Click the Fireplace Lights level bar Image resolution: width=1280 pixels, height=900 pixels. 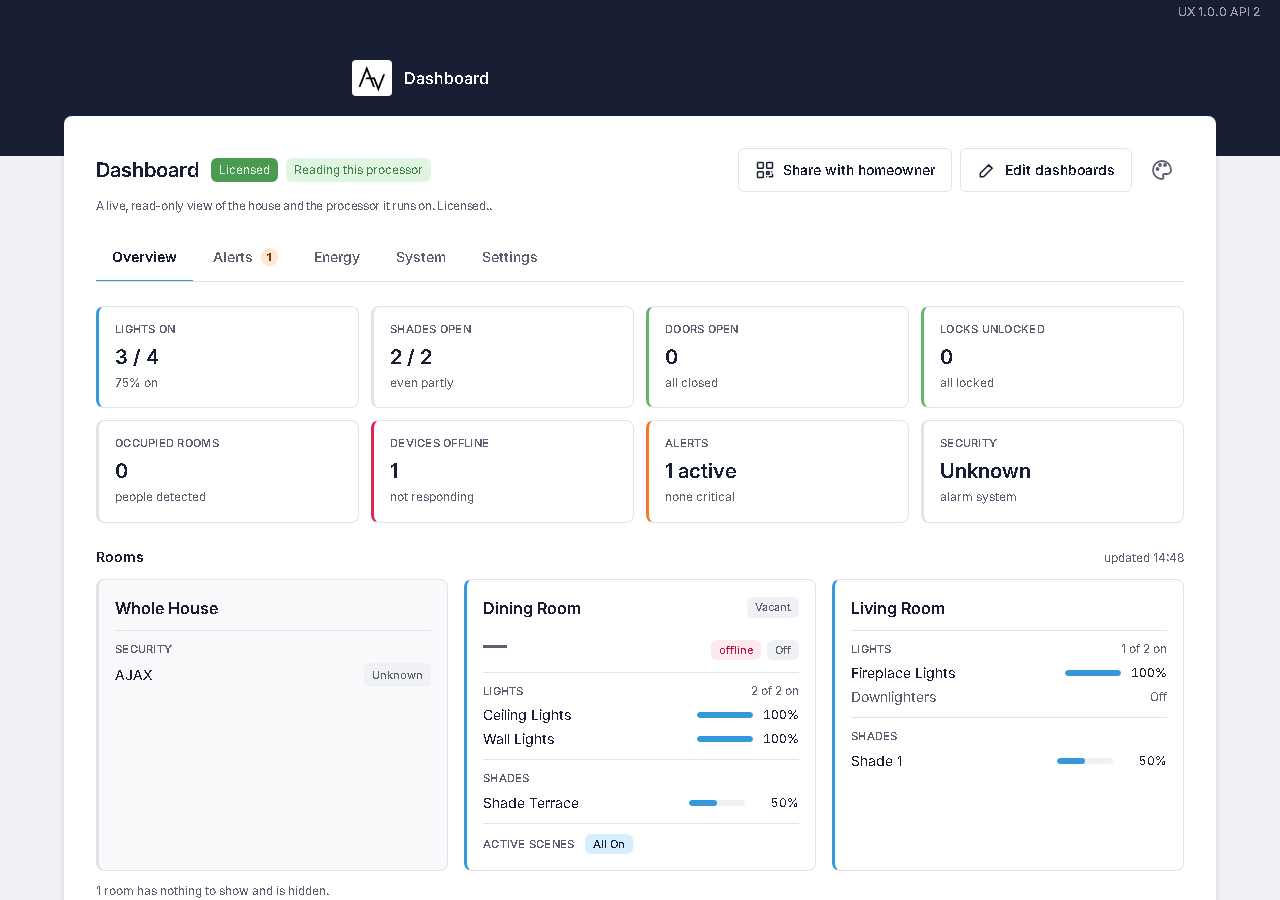tap(1093, 673)
